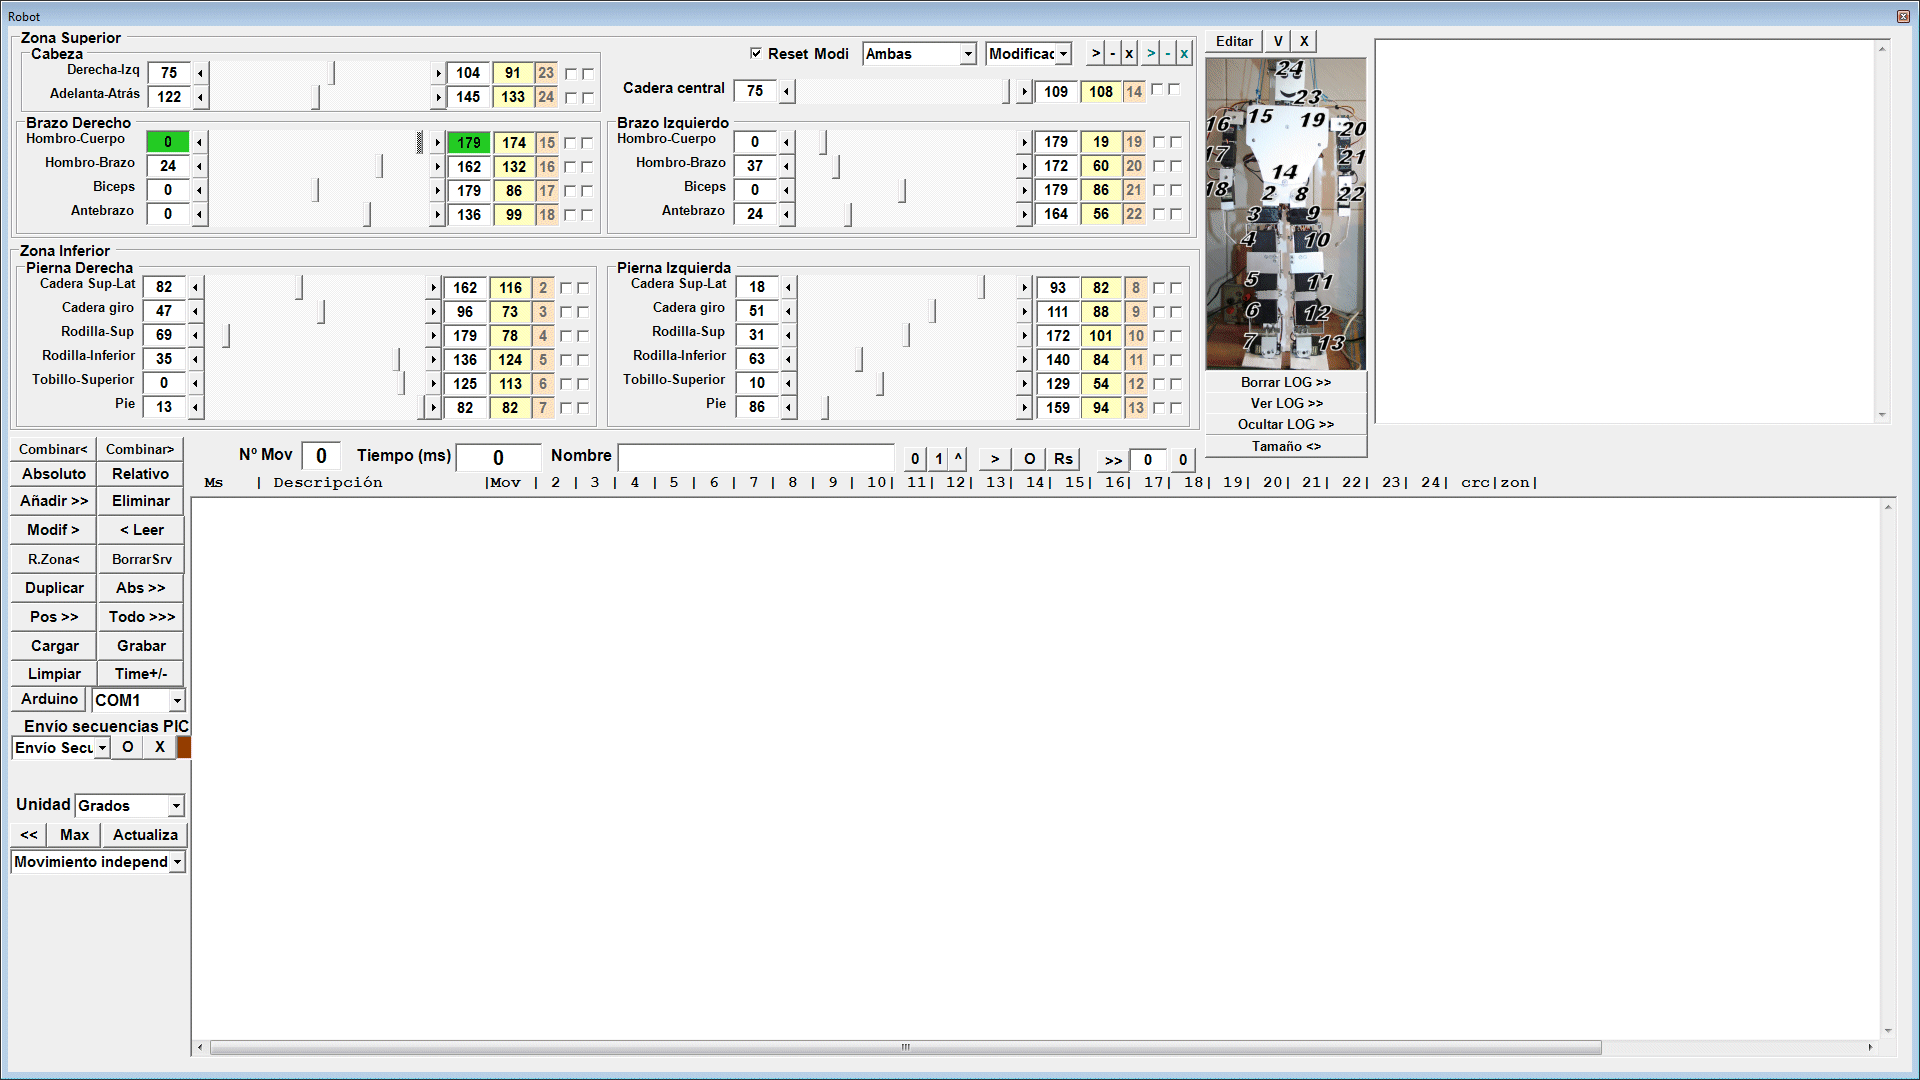Click right arrow of Cadera central slider
Screen dimensions: 1920x1080
pyautogui.click(x=1024, y=92)
